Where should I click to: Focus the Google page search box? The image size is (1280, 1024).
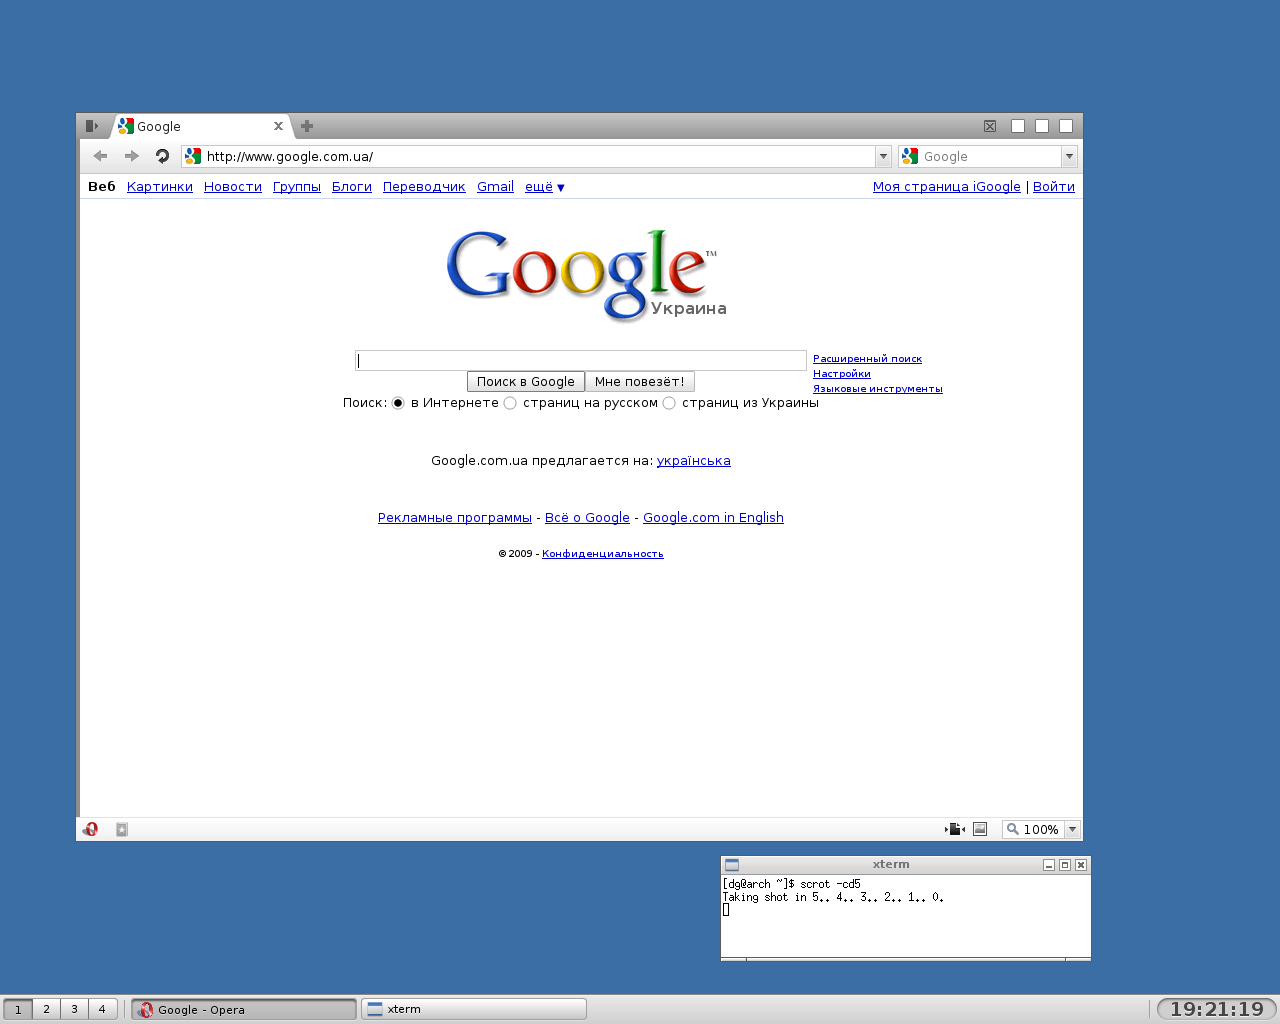581,361
